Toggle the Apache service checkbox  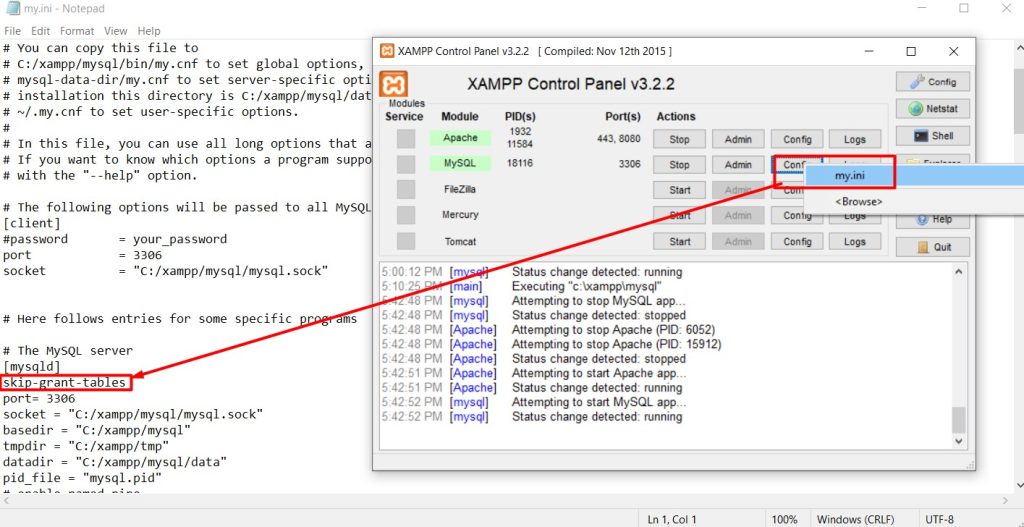click(405, 139)
